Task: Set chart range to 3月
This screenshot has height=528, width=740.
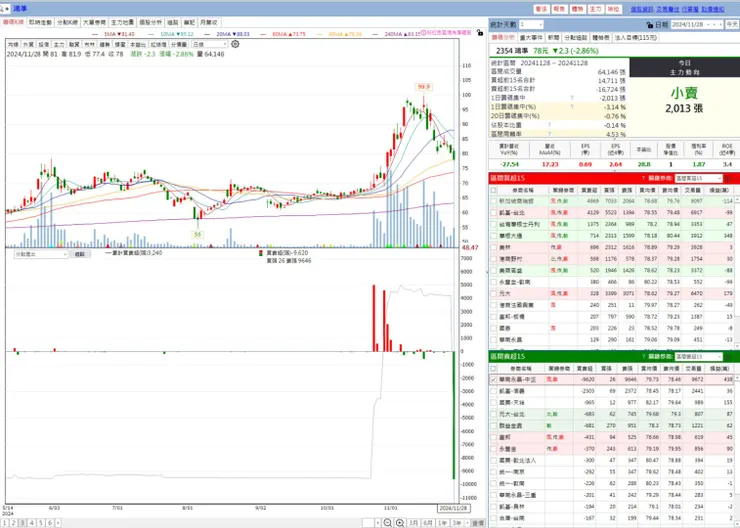Action: point(413,522)
